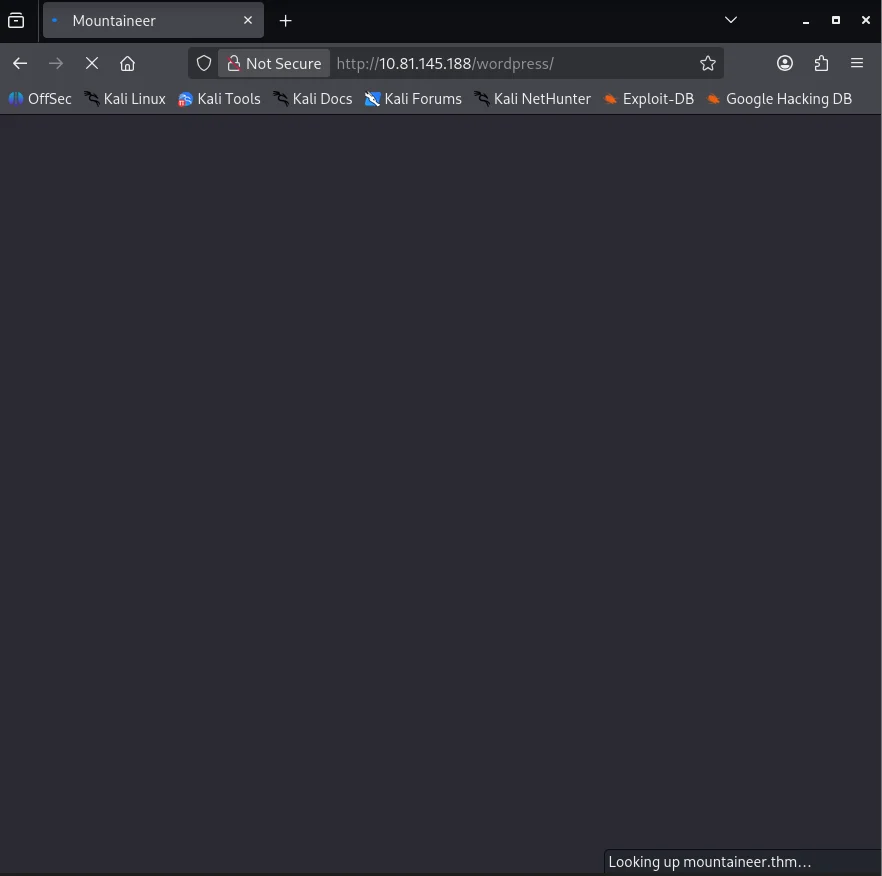Click the URL address field
Screen dimensions: 882x876
point(510,63)
